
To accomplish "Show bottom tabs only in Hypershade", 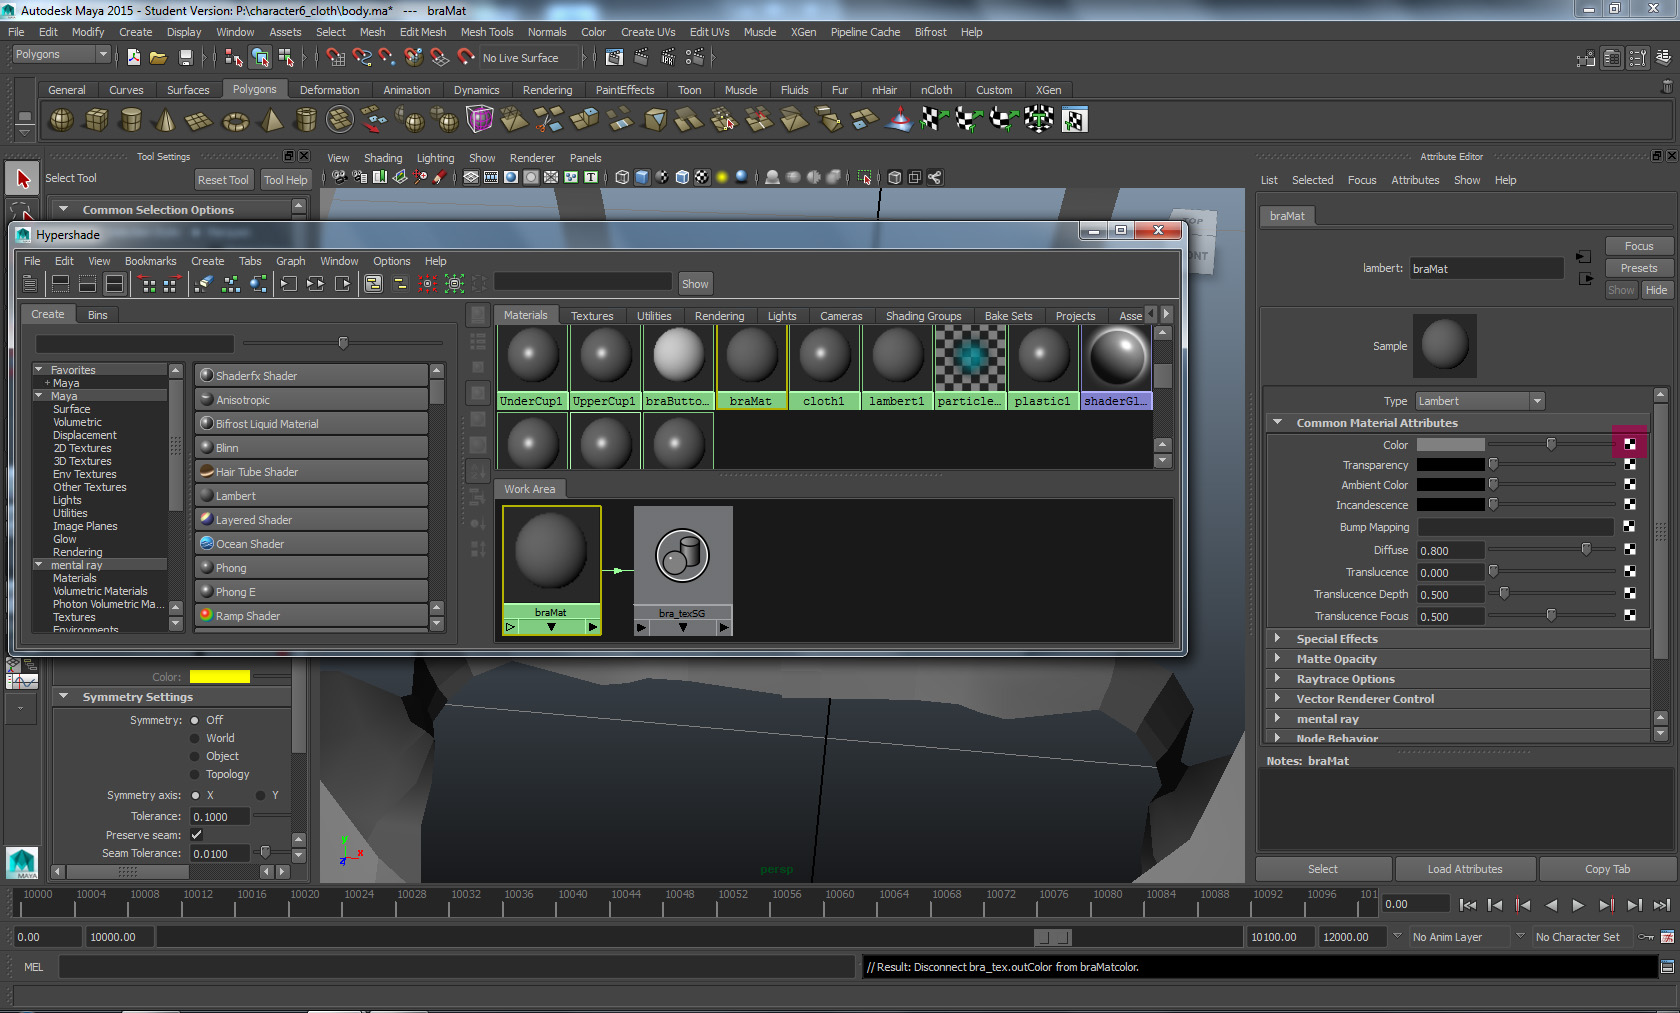I will [88, 284].
